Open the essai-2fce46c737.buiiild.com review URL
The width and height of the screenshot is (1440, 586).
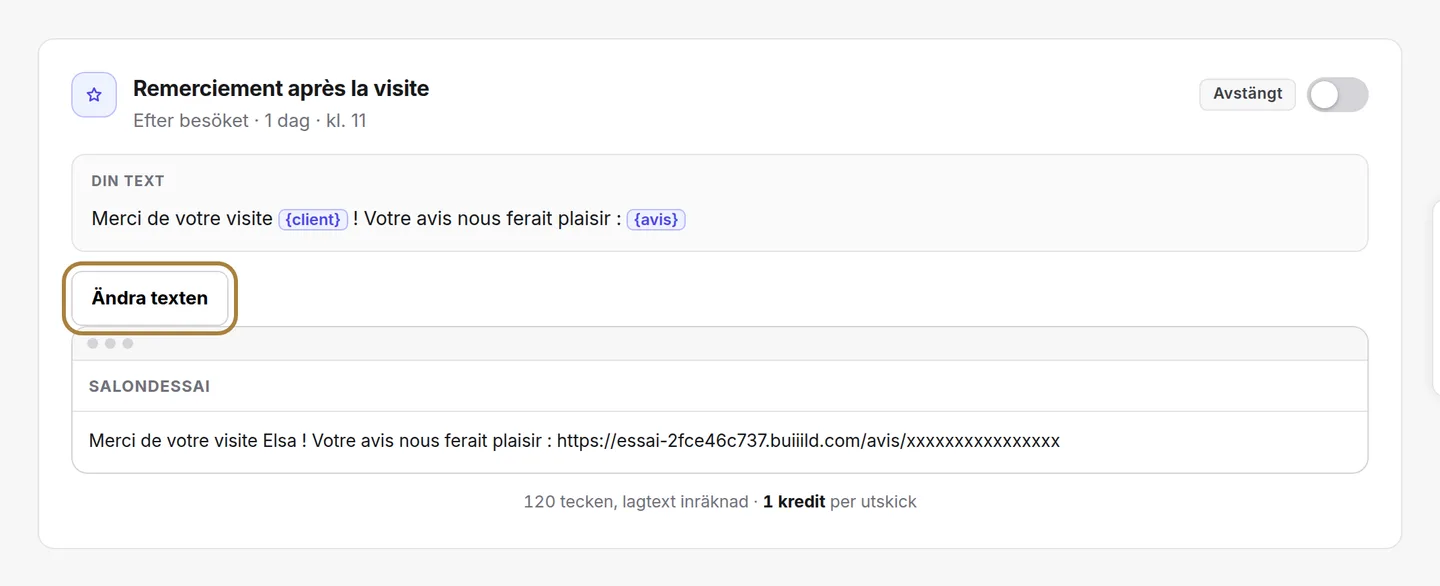(808, 441)
